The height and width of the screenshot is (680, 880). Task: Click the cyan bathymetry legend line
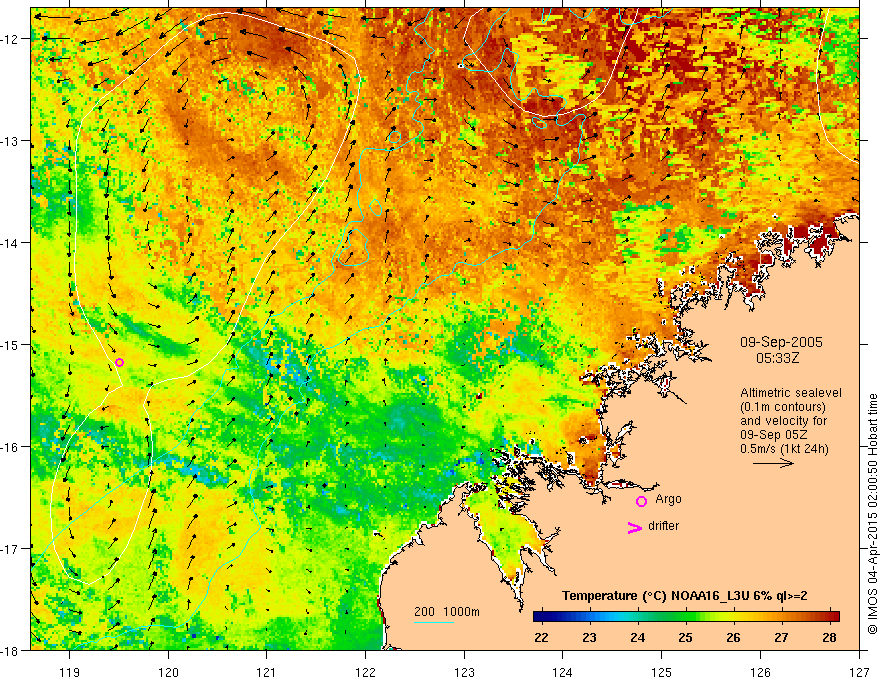point(434,622)
